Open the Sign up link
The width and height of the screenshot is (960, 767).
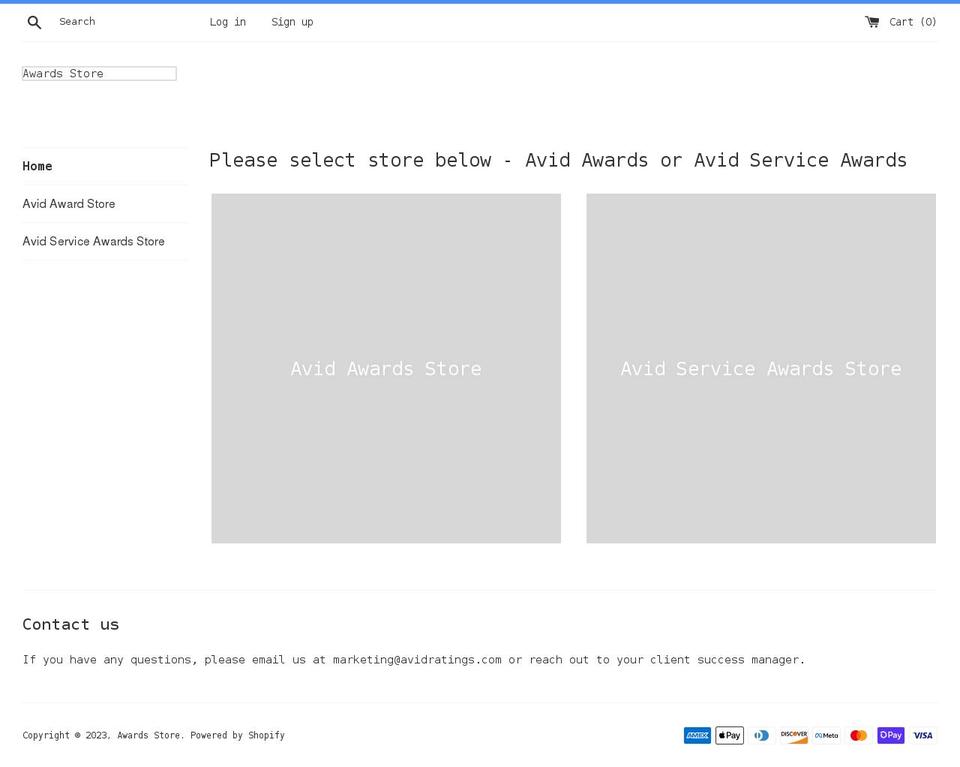coord(292,22)
